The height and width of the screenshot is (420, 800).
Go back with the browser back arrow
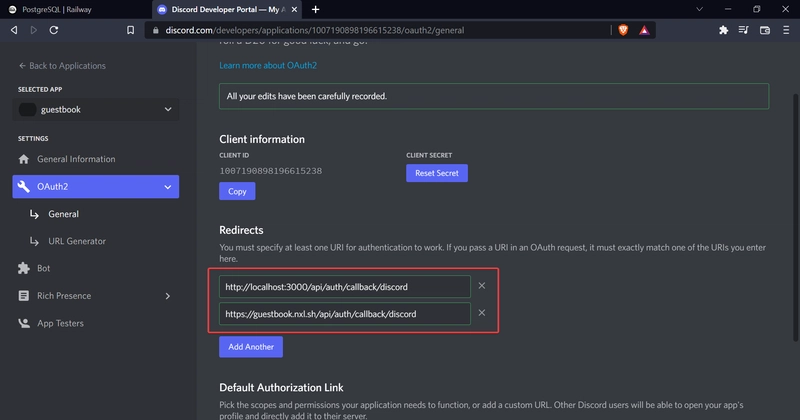click(14, 30)
